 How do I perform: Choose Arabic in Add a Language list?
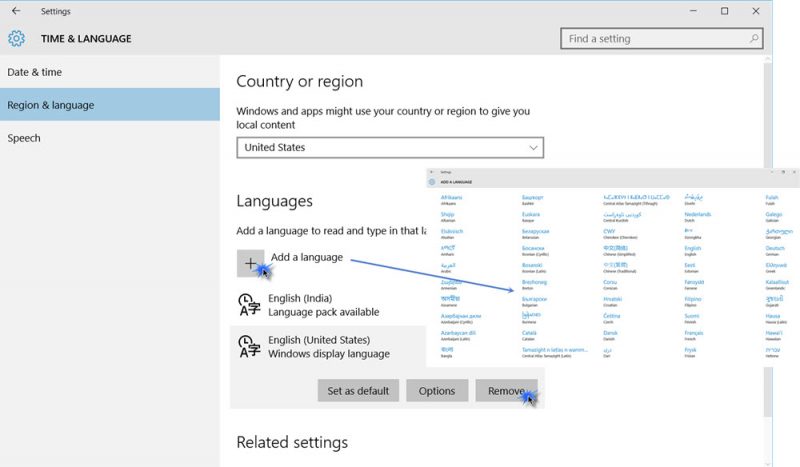tap(448, 267)
